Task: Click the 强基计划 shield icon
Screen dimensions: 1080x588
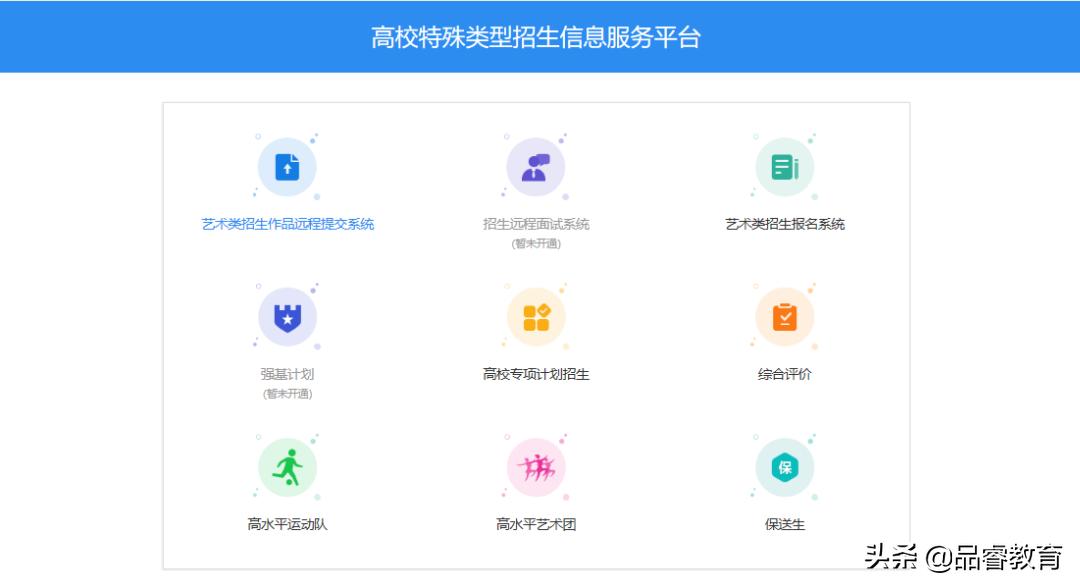Action: click(287, 316)
